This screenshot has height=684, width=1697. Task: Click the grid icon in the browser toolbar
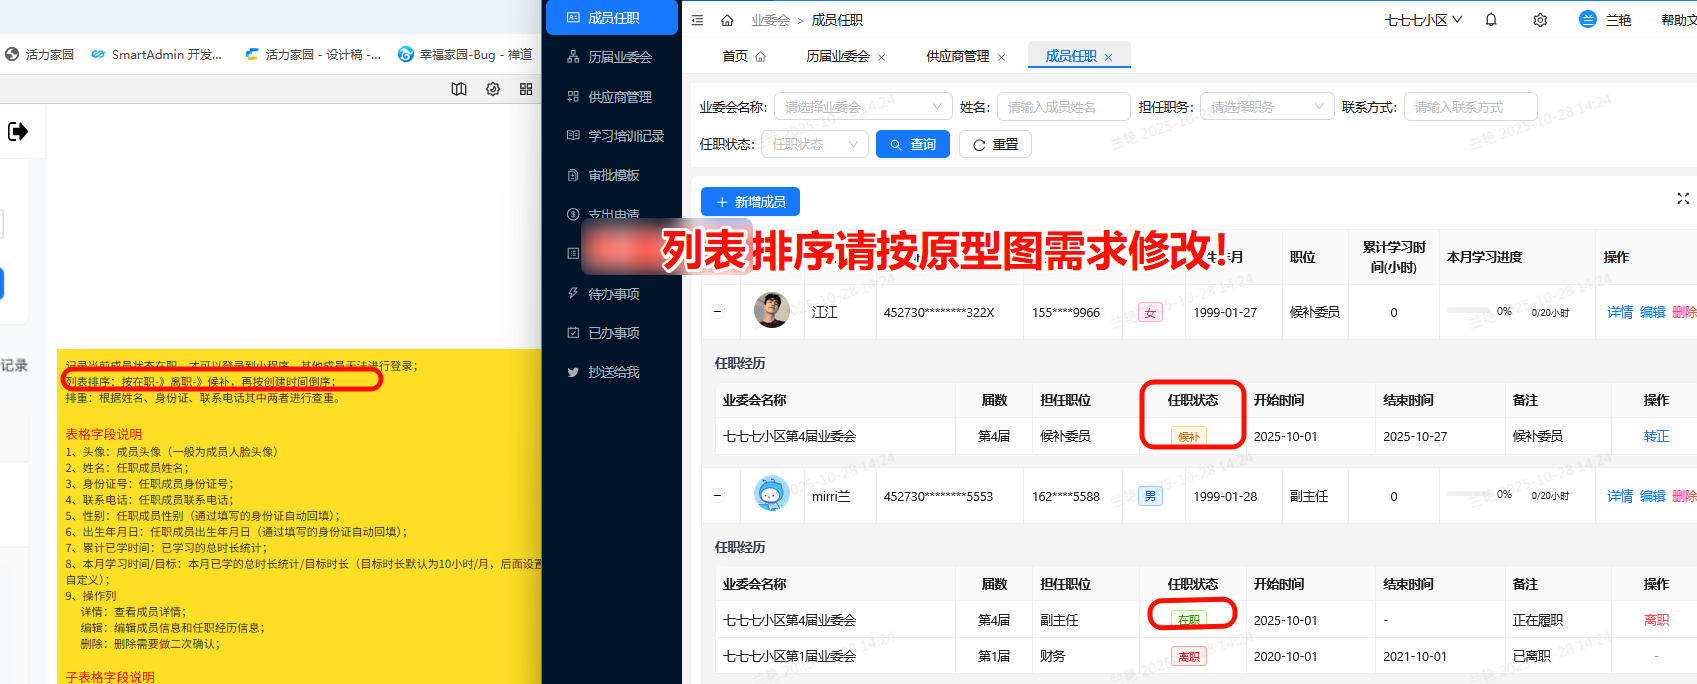point(526,89)
